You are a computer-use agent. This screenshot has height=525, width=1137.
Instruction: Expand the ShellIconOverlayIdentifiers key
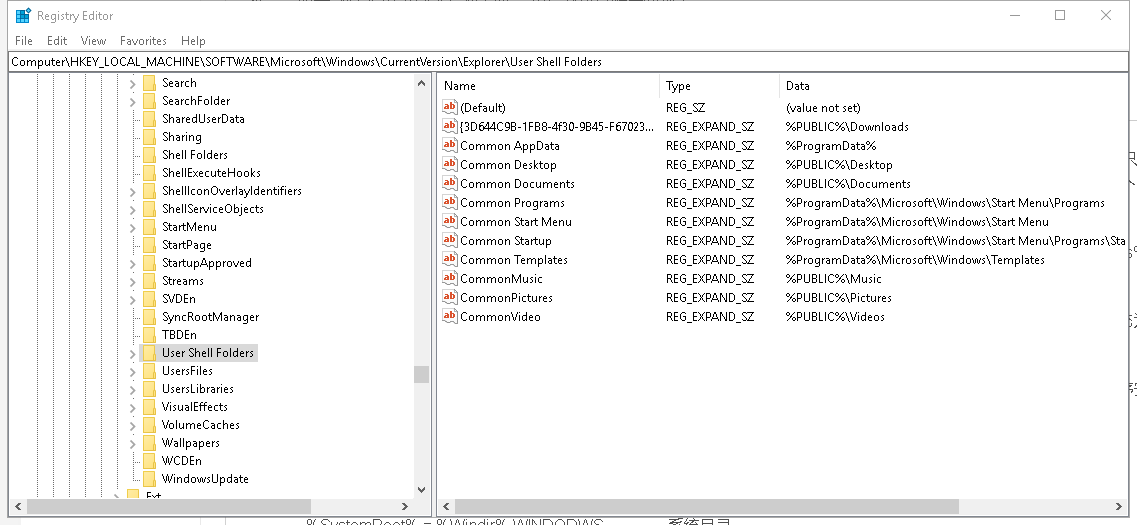(132, 191)
